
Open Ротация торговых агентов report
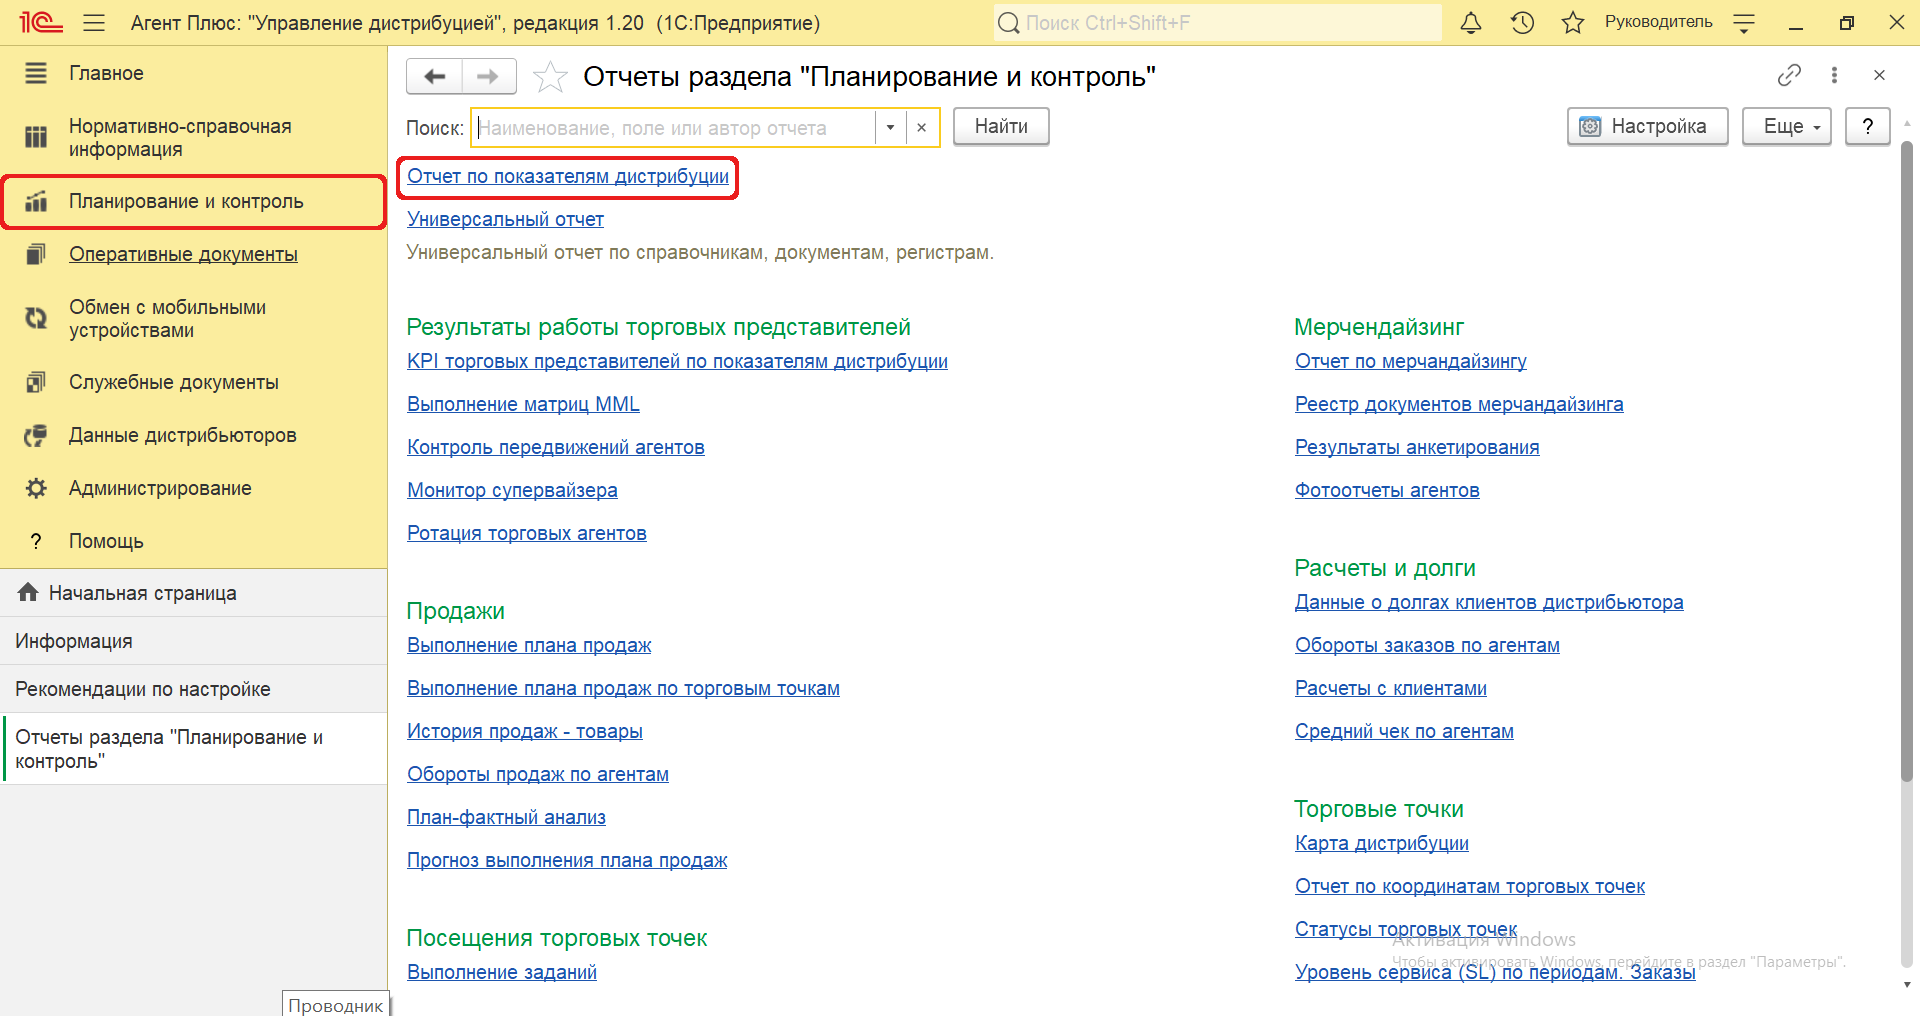(527, 534)
